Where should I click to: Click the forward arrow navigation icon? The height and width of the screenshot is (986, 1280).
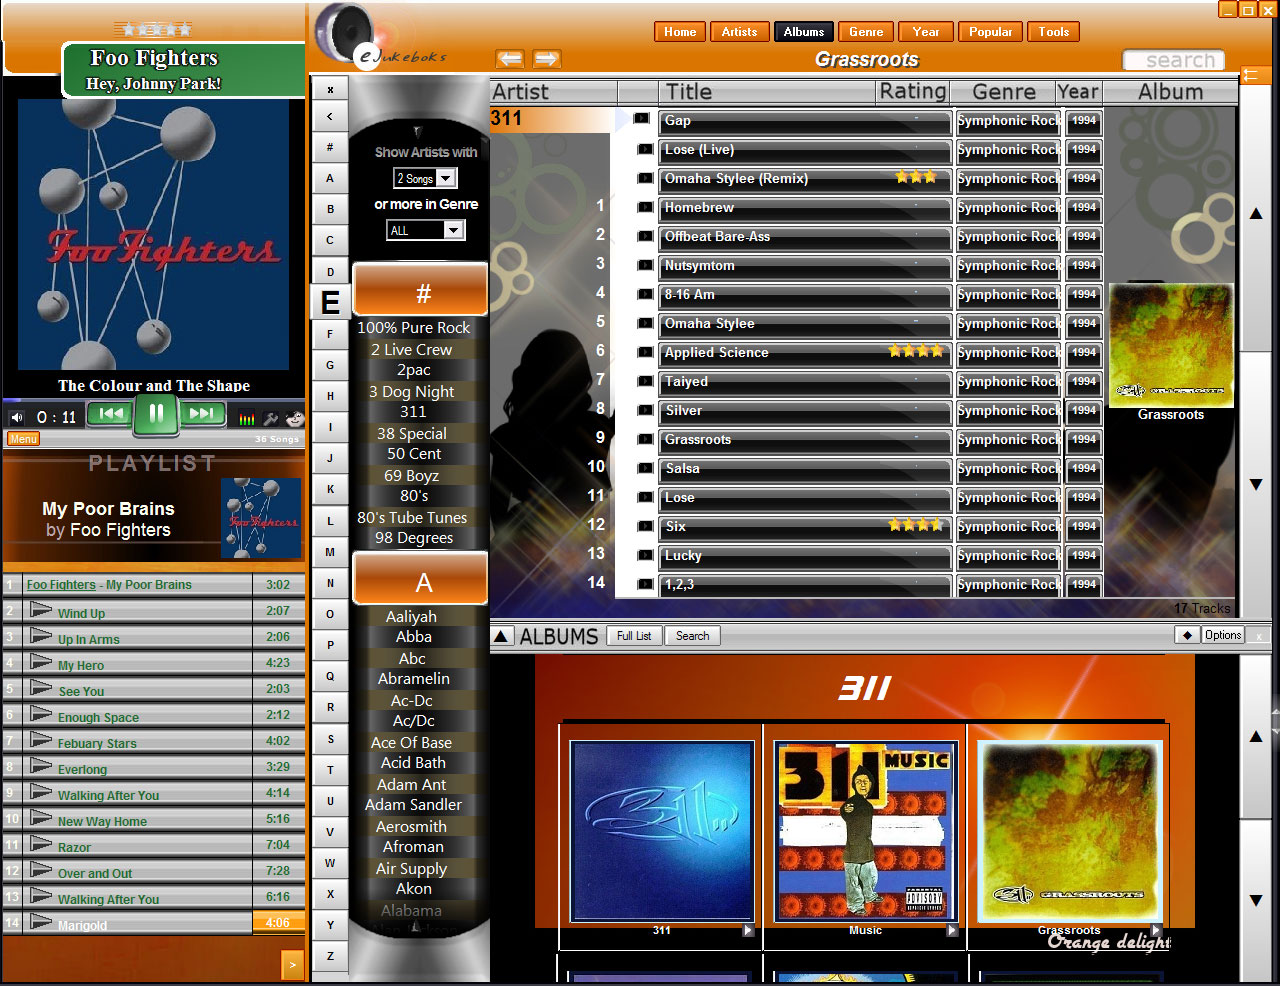[546, 59]
